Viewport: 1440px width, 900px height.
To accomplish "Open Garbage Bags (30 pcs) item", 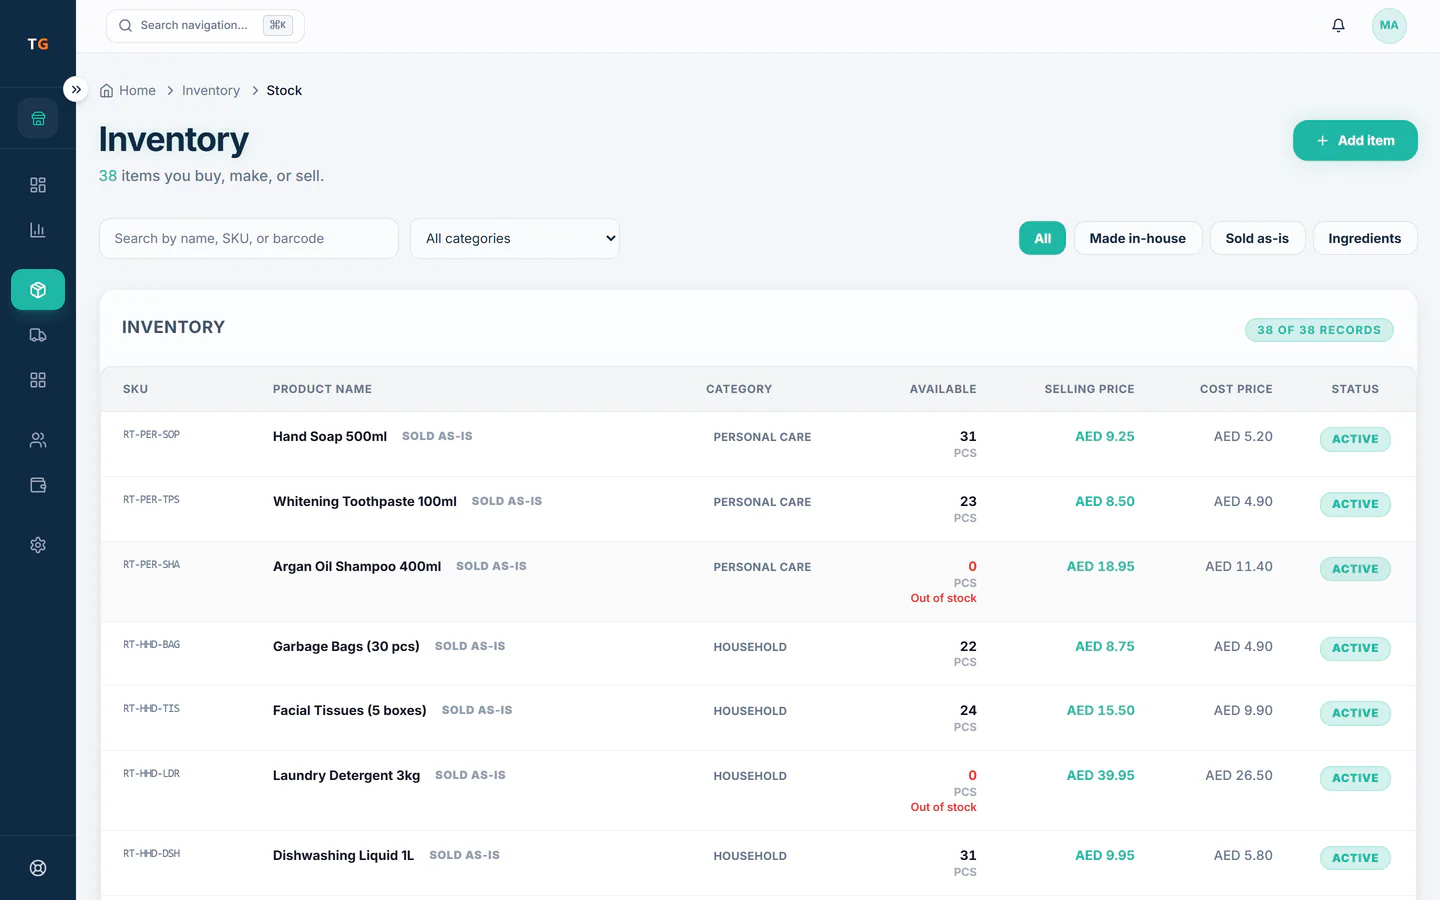I will (x=346, y=647).
